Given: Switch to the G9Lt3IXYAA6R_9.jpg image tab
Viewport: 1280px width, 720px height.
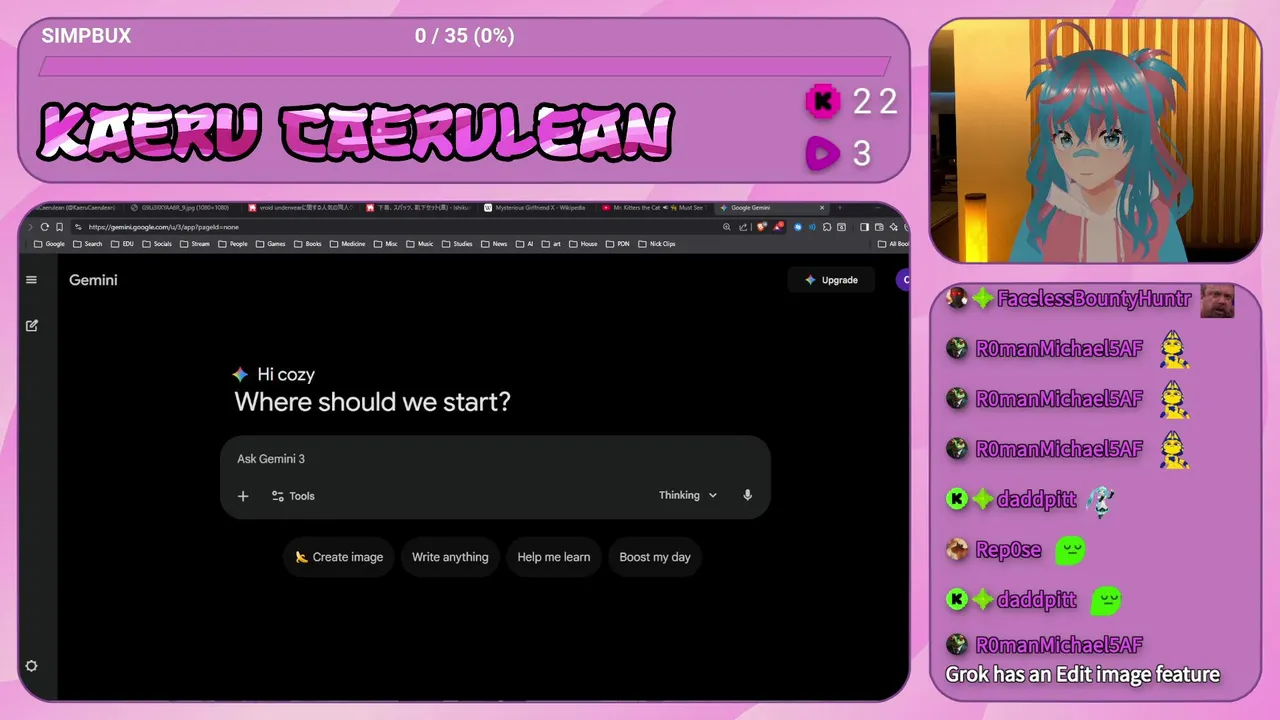Looking at the screenshot, I should coord(180,208).
